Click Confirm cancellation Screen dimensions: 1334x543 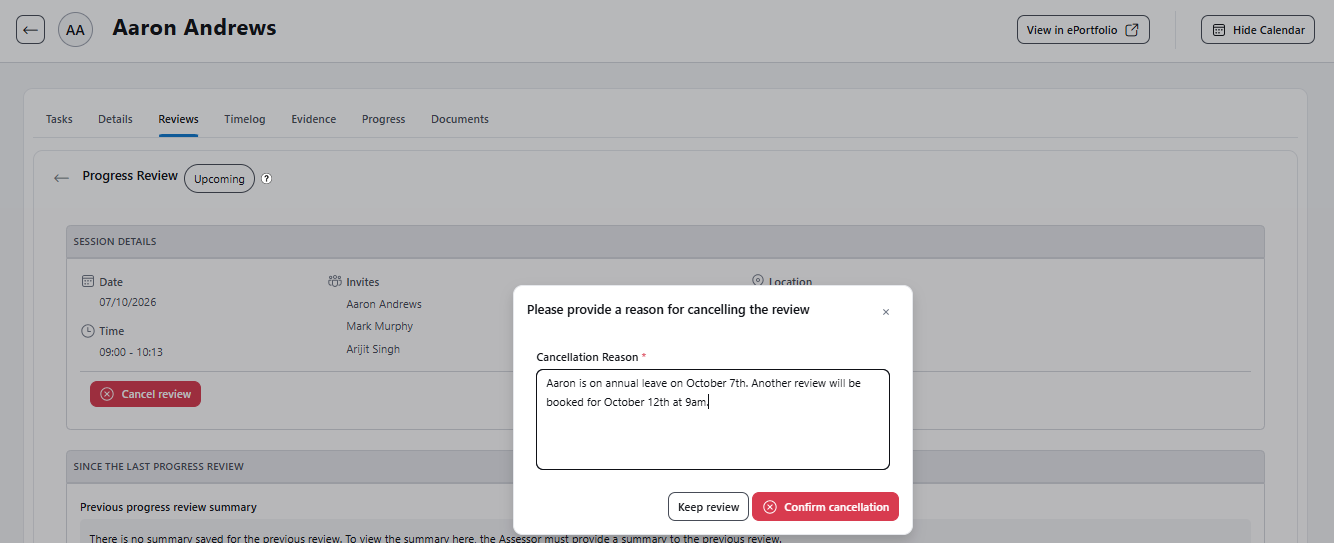pyautogui.click(x=825, y=507)
